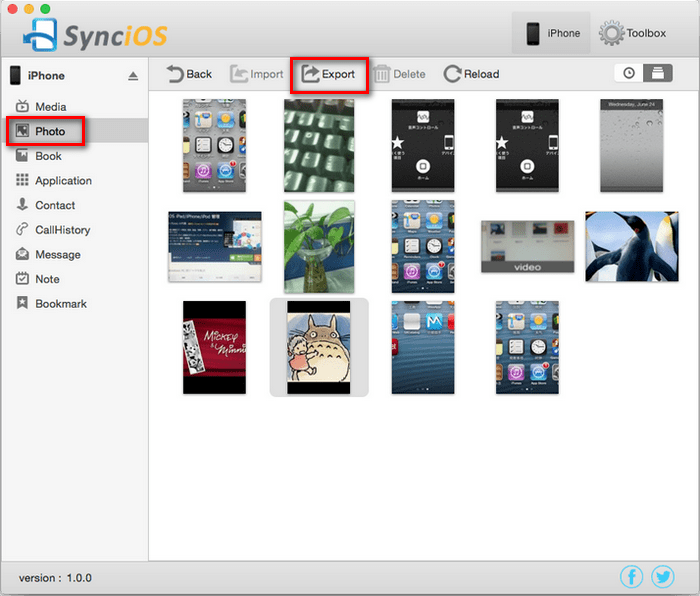Go Back using the toolbar arrow

point(189,74)
